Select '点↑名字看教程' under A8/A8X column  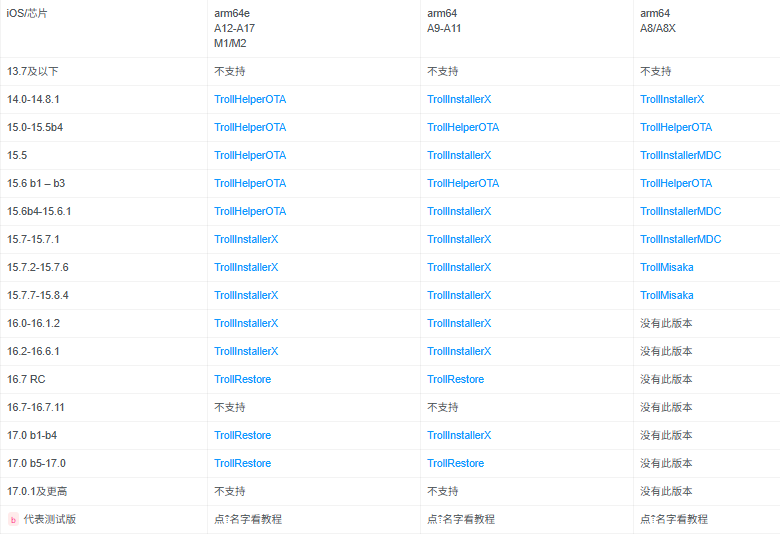tap(674, 520)
